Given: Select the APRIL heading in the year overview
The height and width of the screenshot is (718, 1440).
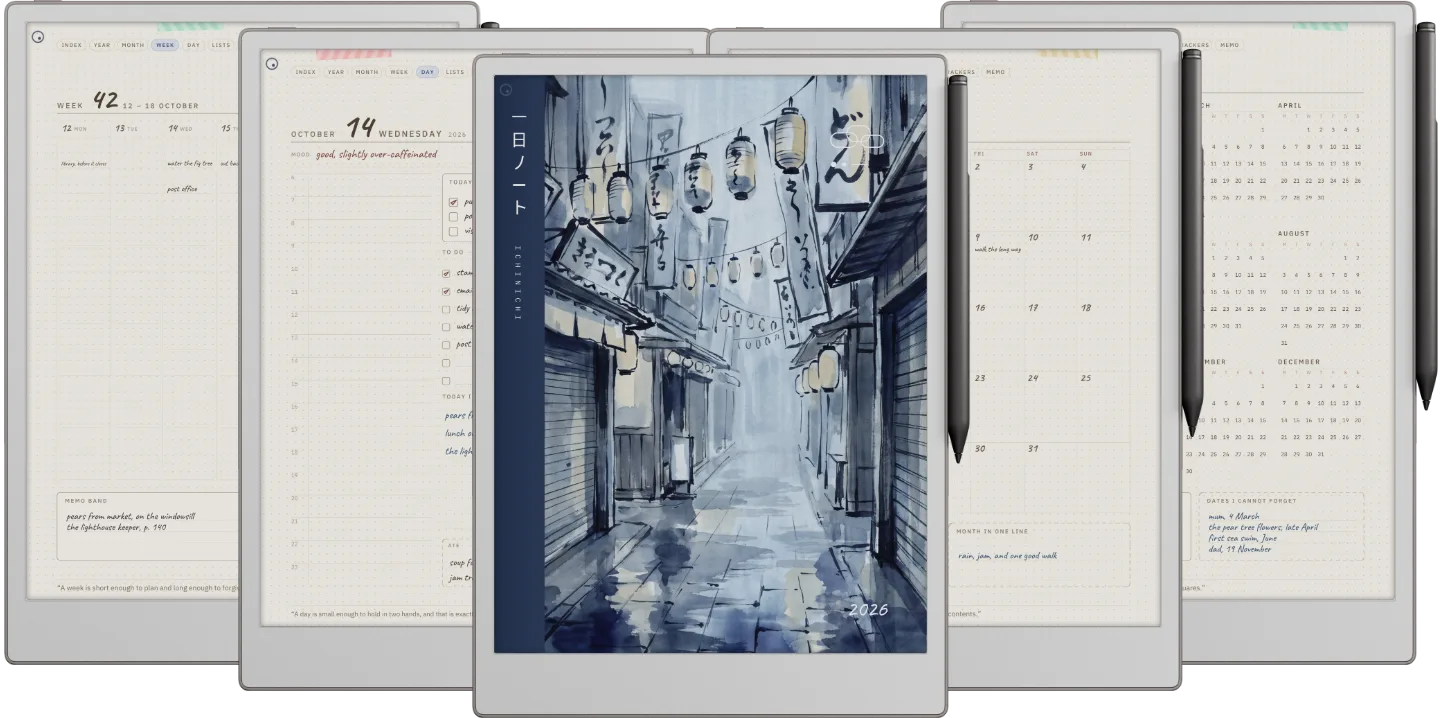Looking at the screenshot, I should [1289, 105].
